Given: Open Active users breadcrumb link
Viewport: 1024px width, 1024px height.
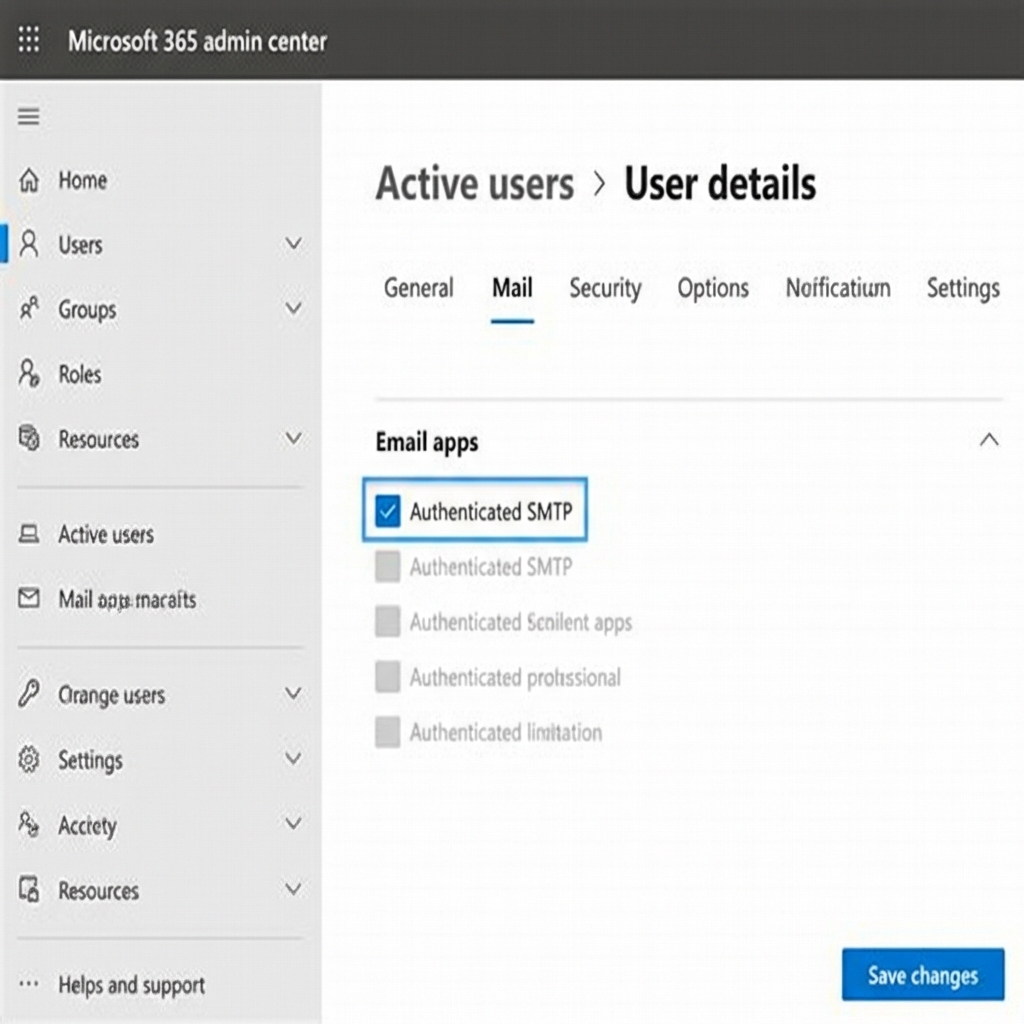Looking at the screenshot, I should (474, 184).
